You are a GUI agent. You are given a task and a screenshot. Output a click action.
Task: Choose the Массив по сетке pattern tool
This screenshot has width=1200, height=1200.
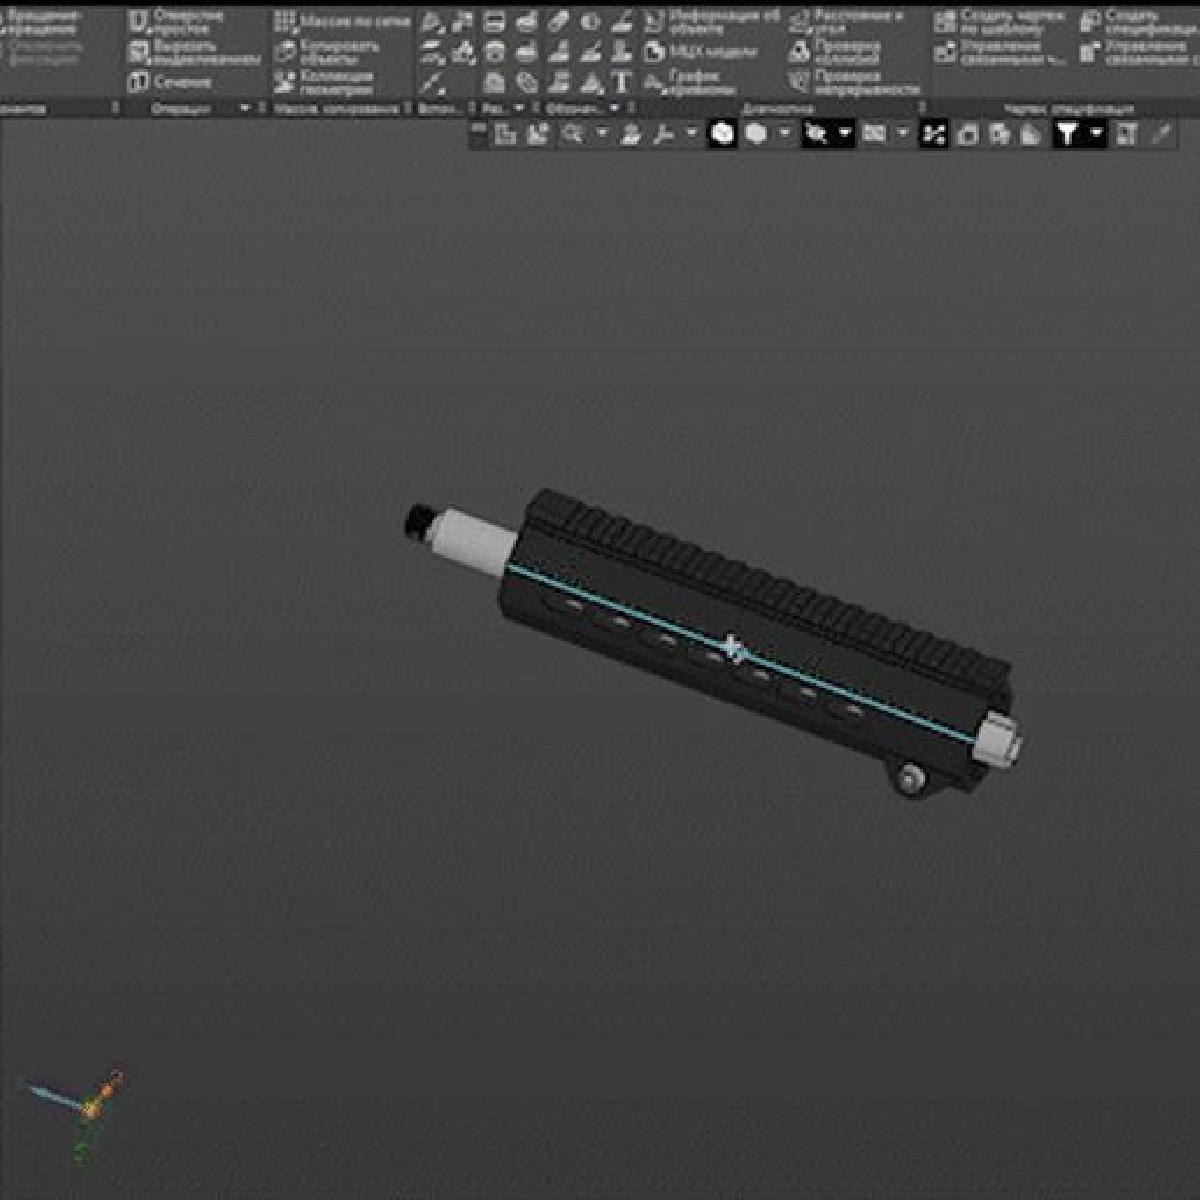click(286, 22)
